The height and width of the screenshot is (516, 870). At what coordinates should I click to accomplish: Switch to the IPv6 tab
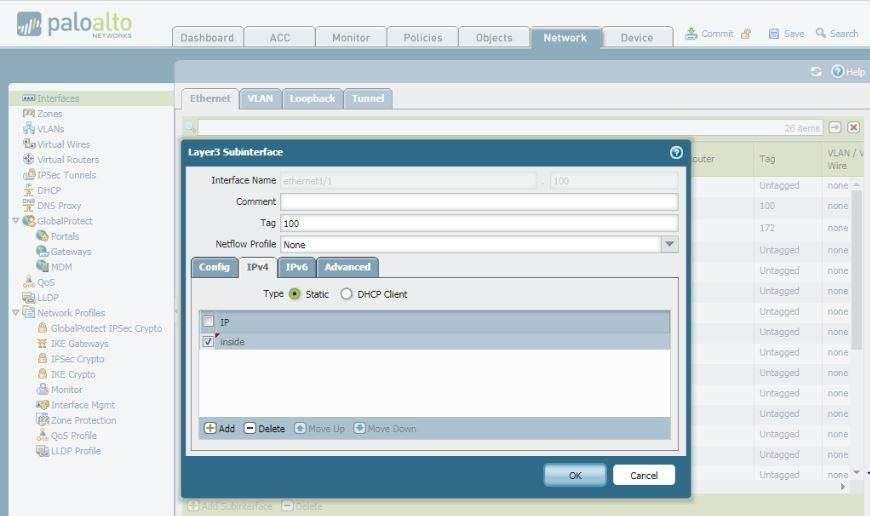click(297, 267)
